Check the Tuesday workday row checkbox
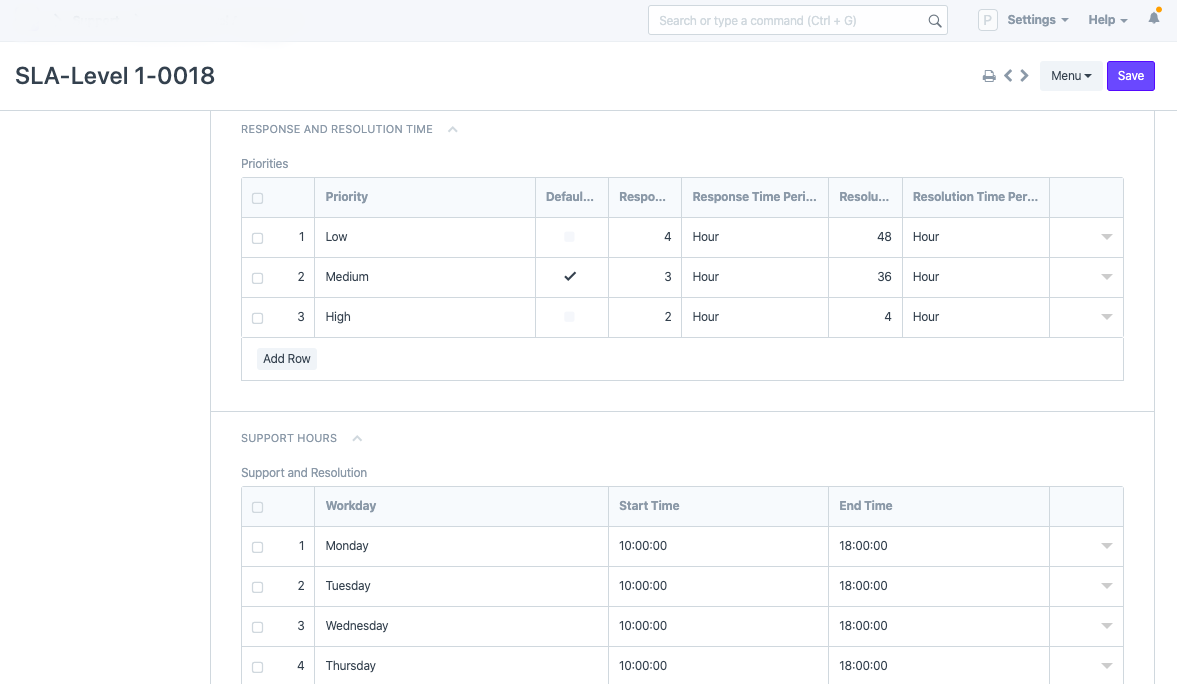Screen dimensions: 1177x684 click(257, 587)
